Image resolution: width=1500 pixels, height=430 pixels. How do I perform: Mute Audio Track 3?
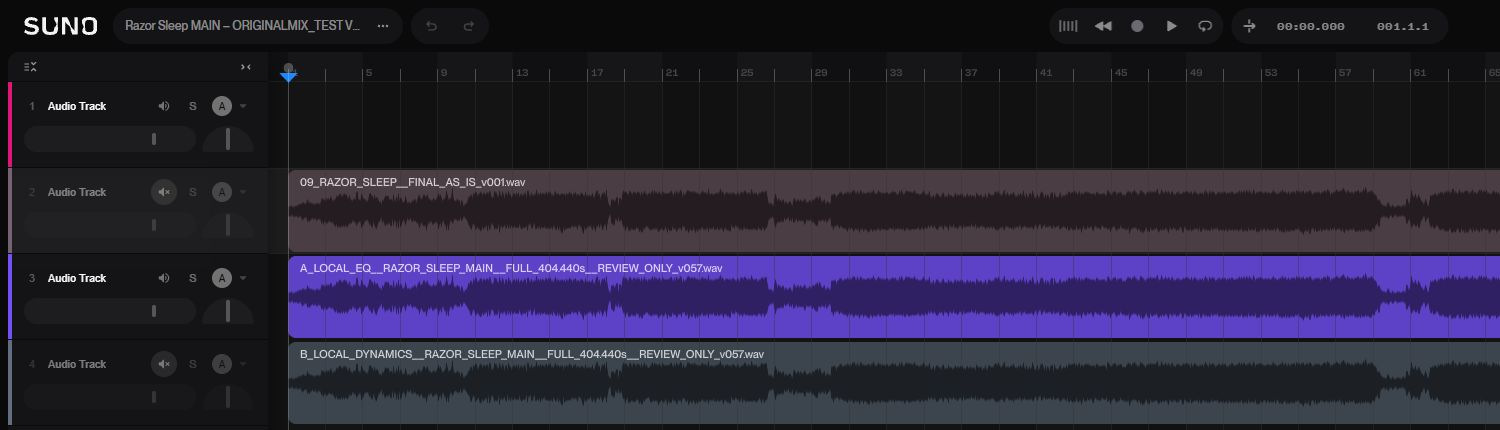[164, 278]
